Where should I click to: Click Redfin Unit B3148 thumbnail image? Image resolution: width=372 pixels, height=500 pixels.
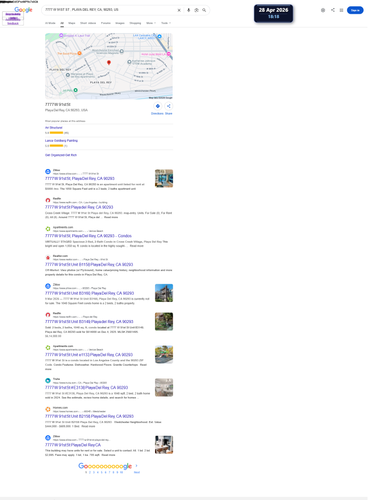pyautogui.click(x=164, y=321)
